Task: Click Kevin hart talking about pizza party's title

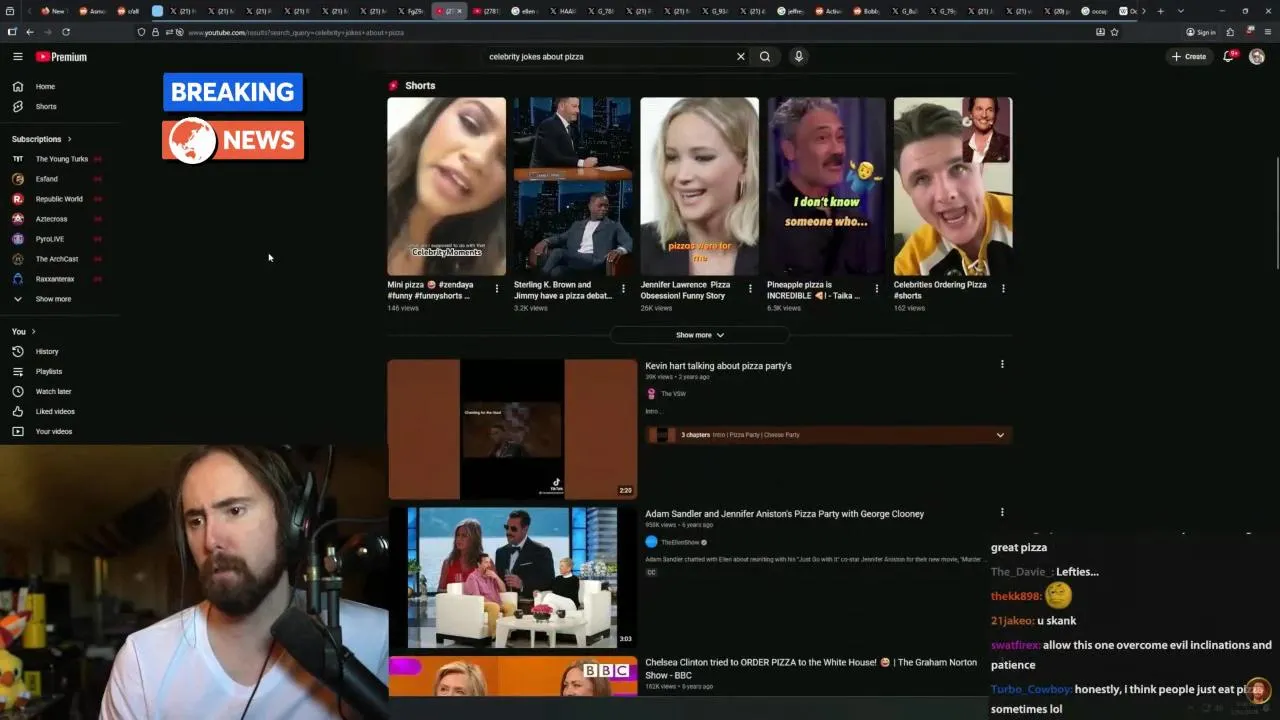Action: [x=718, y=366]
